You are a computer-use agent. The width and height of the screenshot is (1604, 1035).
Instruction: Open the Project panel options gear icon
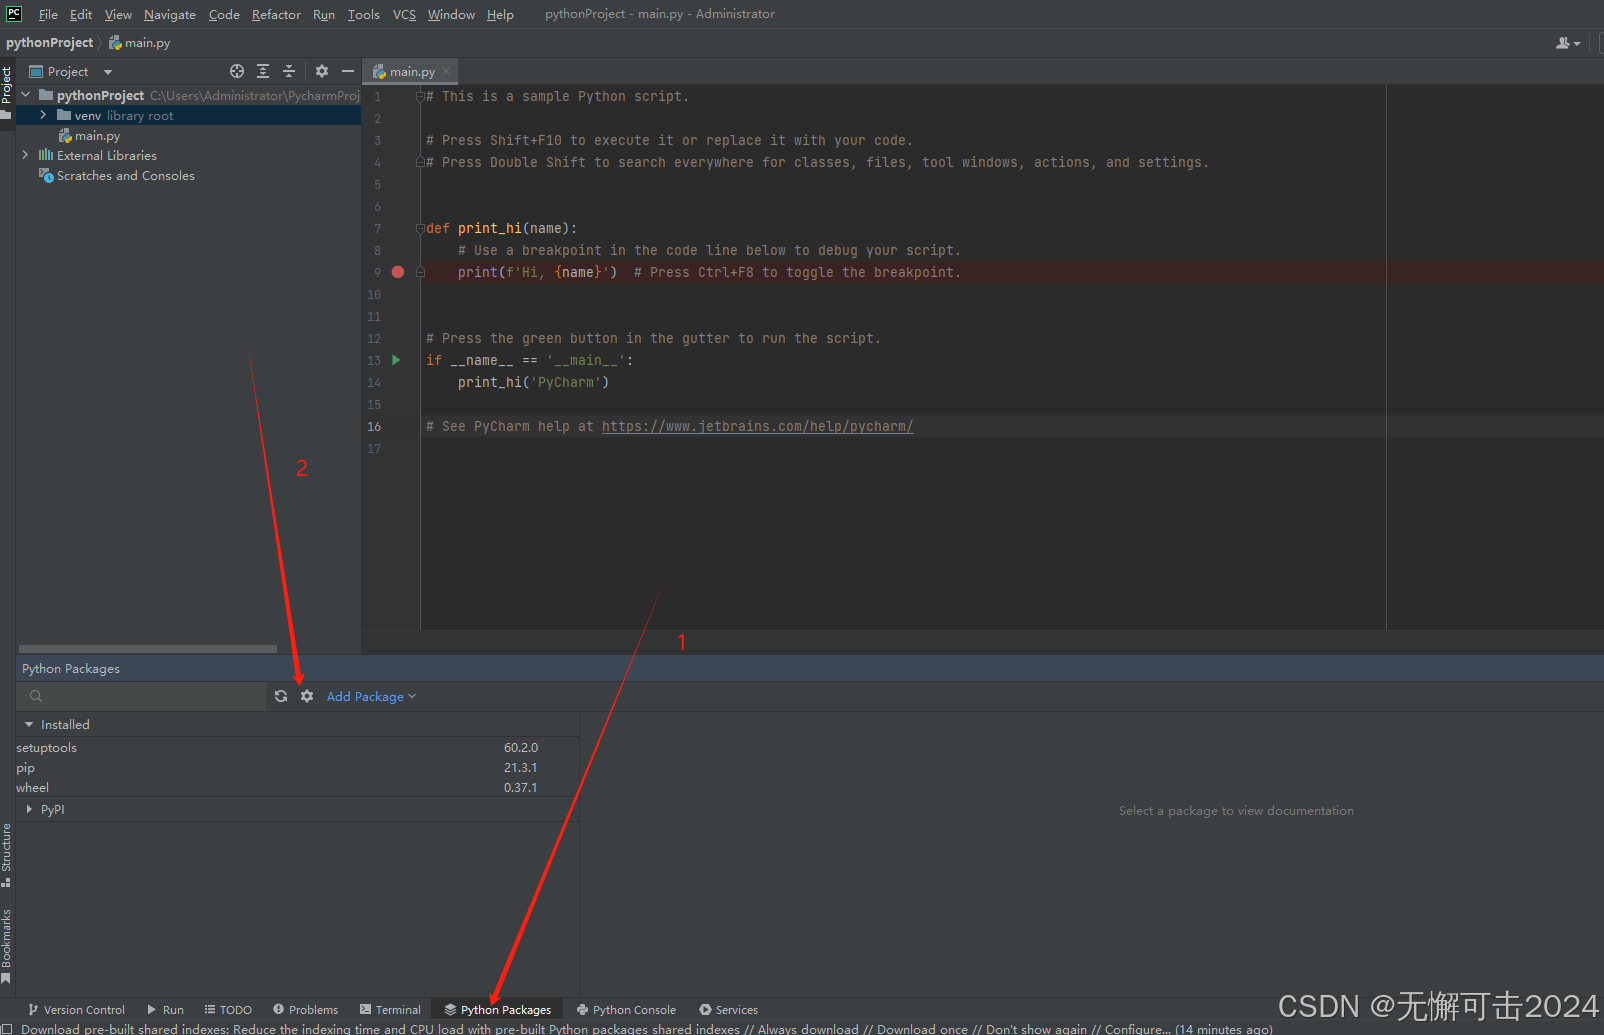tap(320, 71)
